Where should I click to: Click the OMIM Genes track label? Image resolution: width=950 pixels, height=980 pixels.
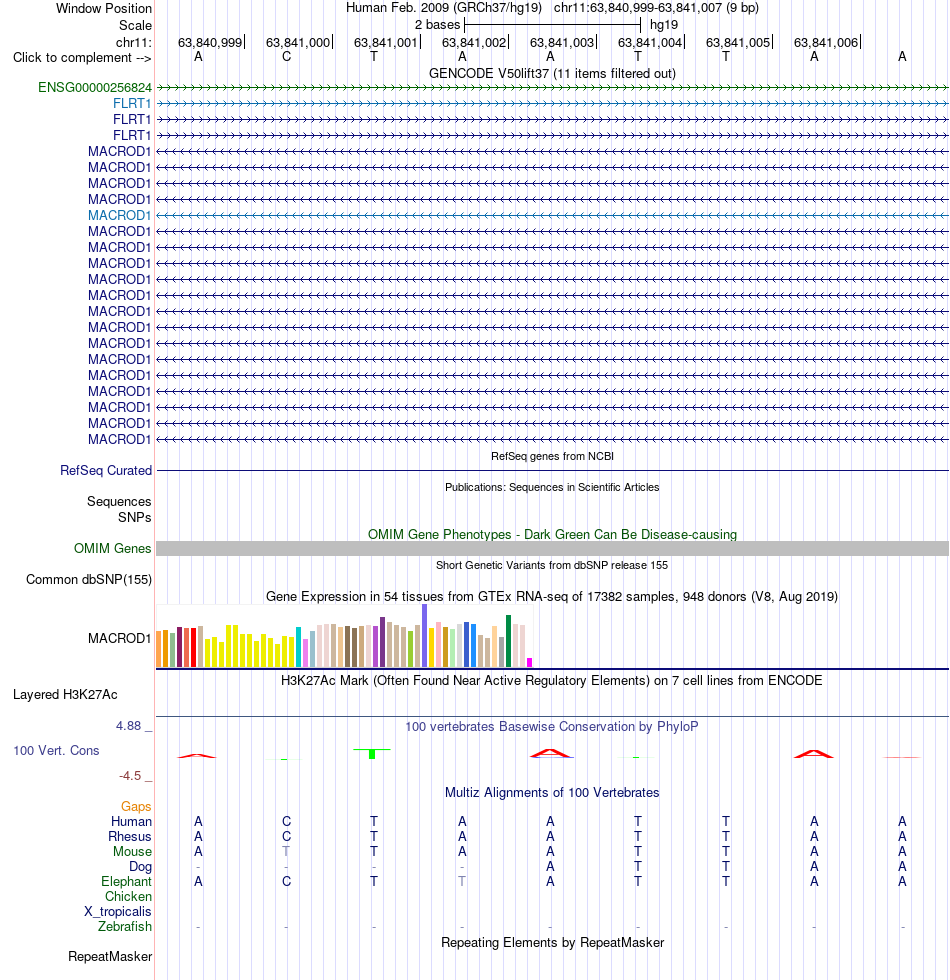pos(112,549)
